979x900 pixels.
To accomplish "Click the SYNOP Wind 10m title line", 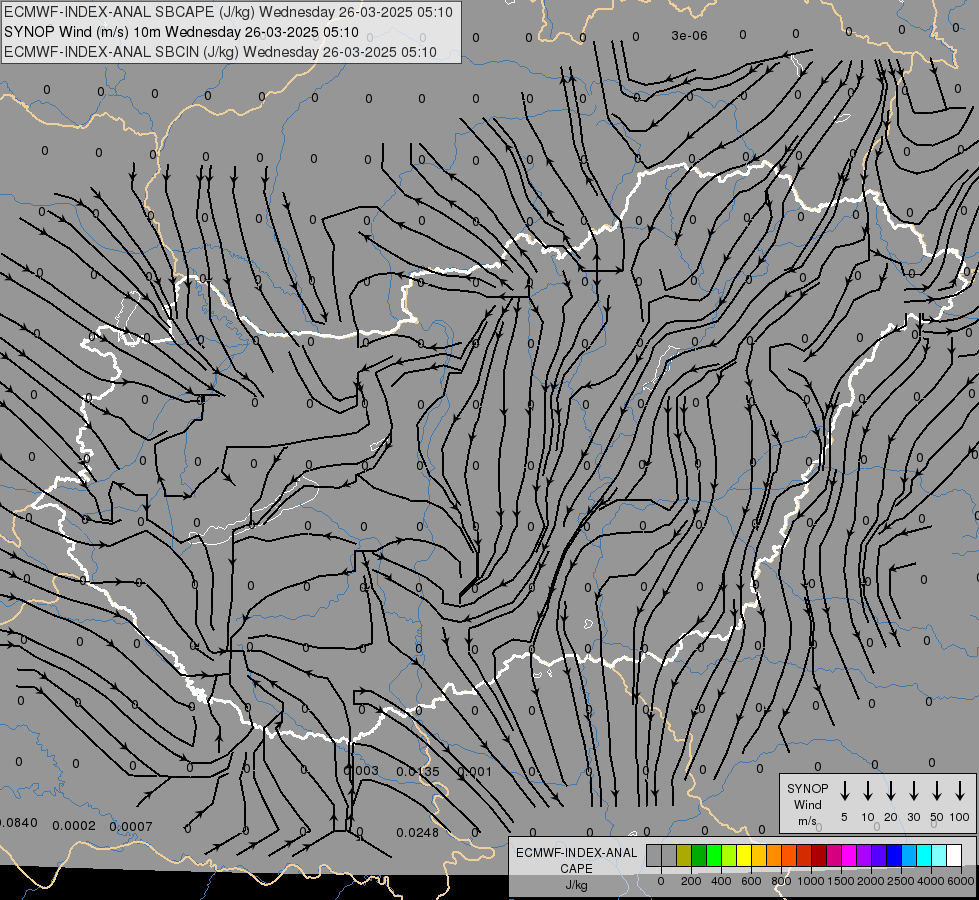I will 182,32.
